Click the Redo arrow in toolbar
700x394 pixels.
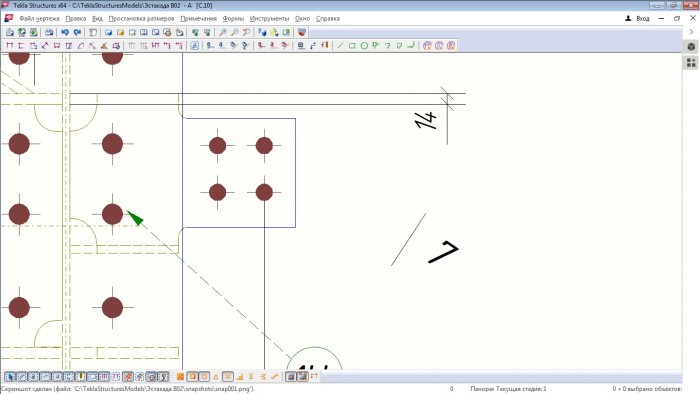tap(77, 32)
